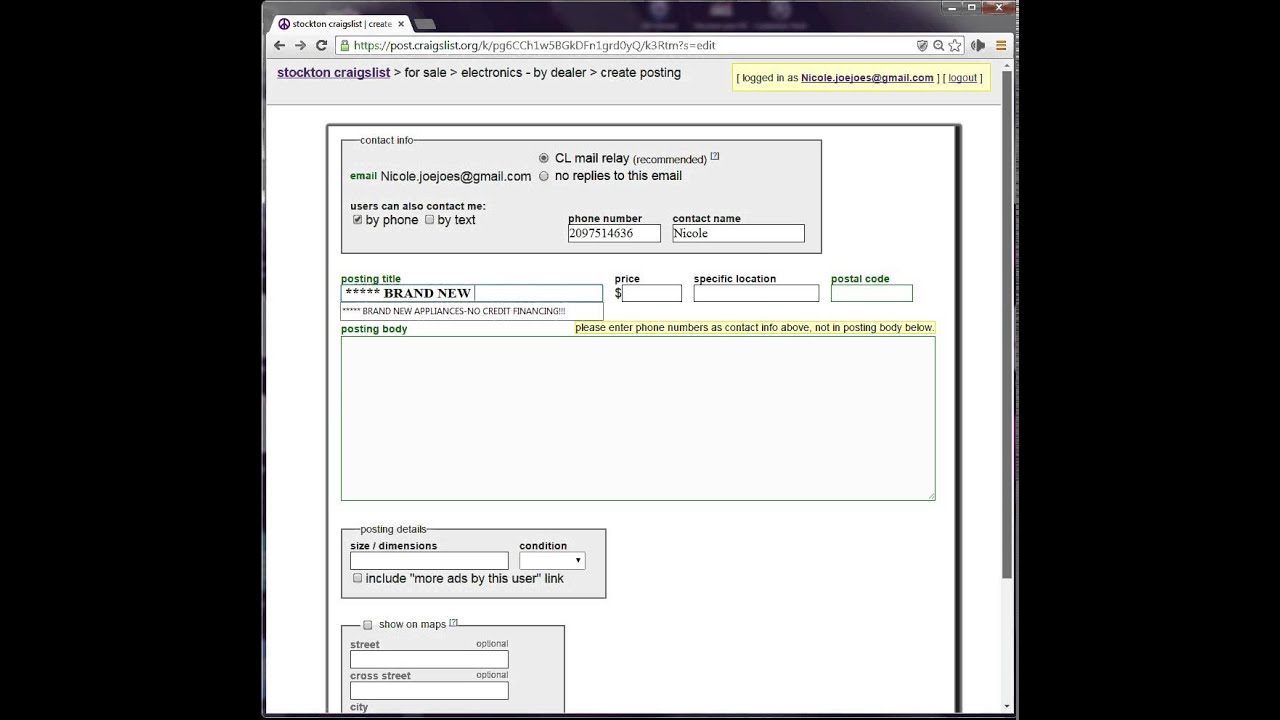The height and width of the screenshot is (720, 1280).
Task: Click into the phone number field
Action: tap(614, 233)
